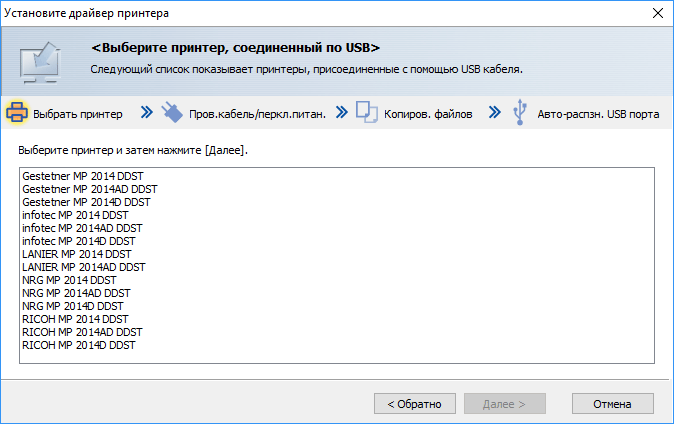Select LANIER MP 2014AD DDST entry

click(x=82, y=267)
